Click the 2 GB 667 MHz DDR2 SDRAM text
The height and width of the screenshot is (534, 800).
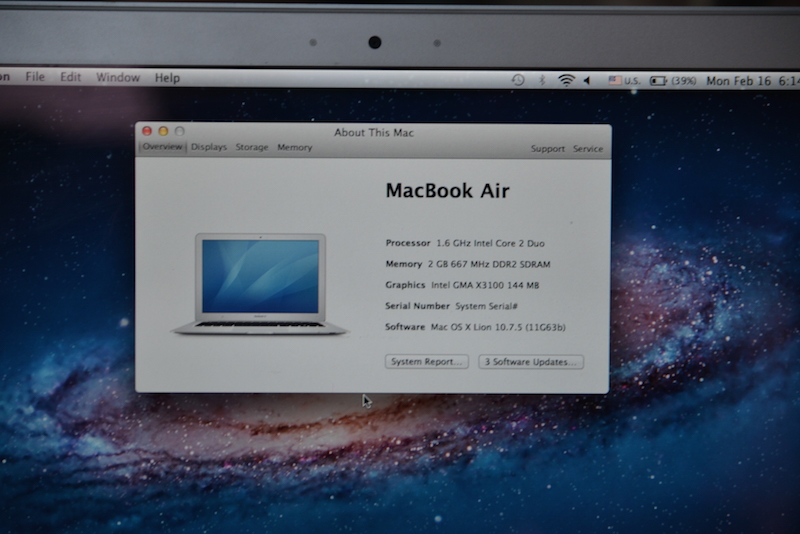coord(489,264)
